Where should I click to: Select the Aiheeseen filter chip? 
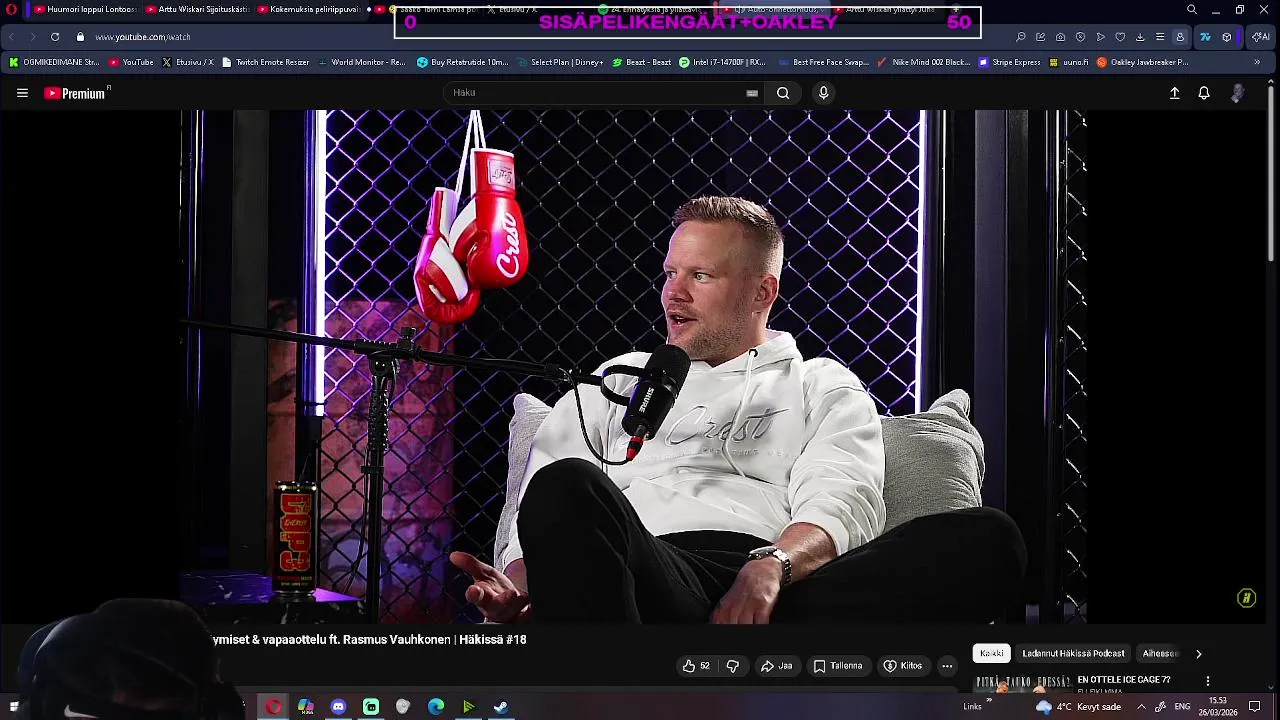pyautogui.click(x=1160, y=654)
